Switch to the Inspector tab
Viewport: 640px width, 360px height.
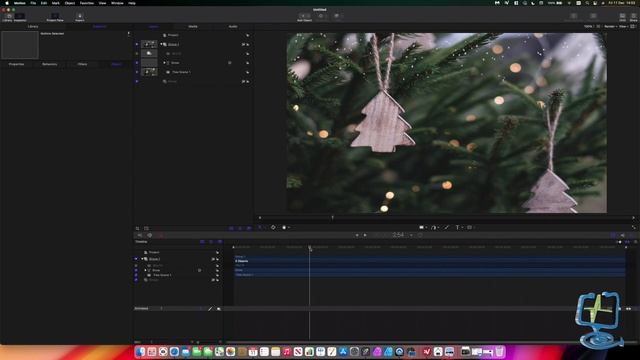[99, 27]
